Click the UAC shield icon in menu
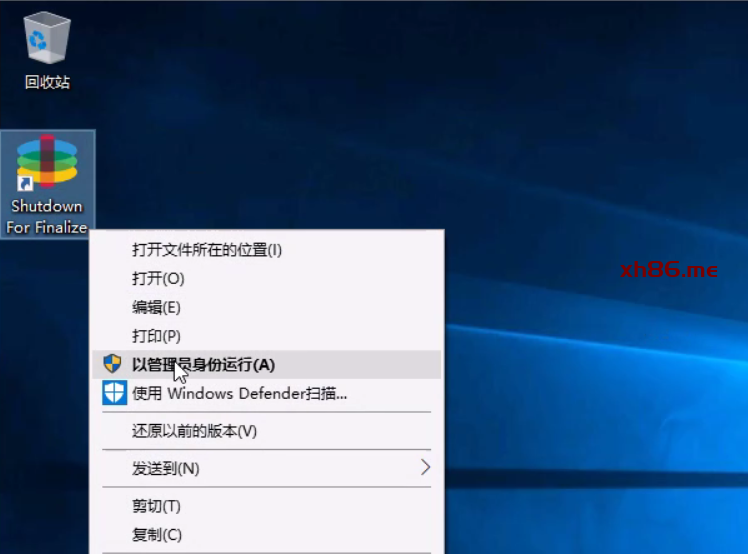The width and height of the screenshot is (748, 554). tap(113, 364)
